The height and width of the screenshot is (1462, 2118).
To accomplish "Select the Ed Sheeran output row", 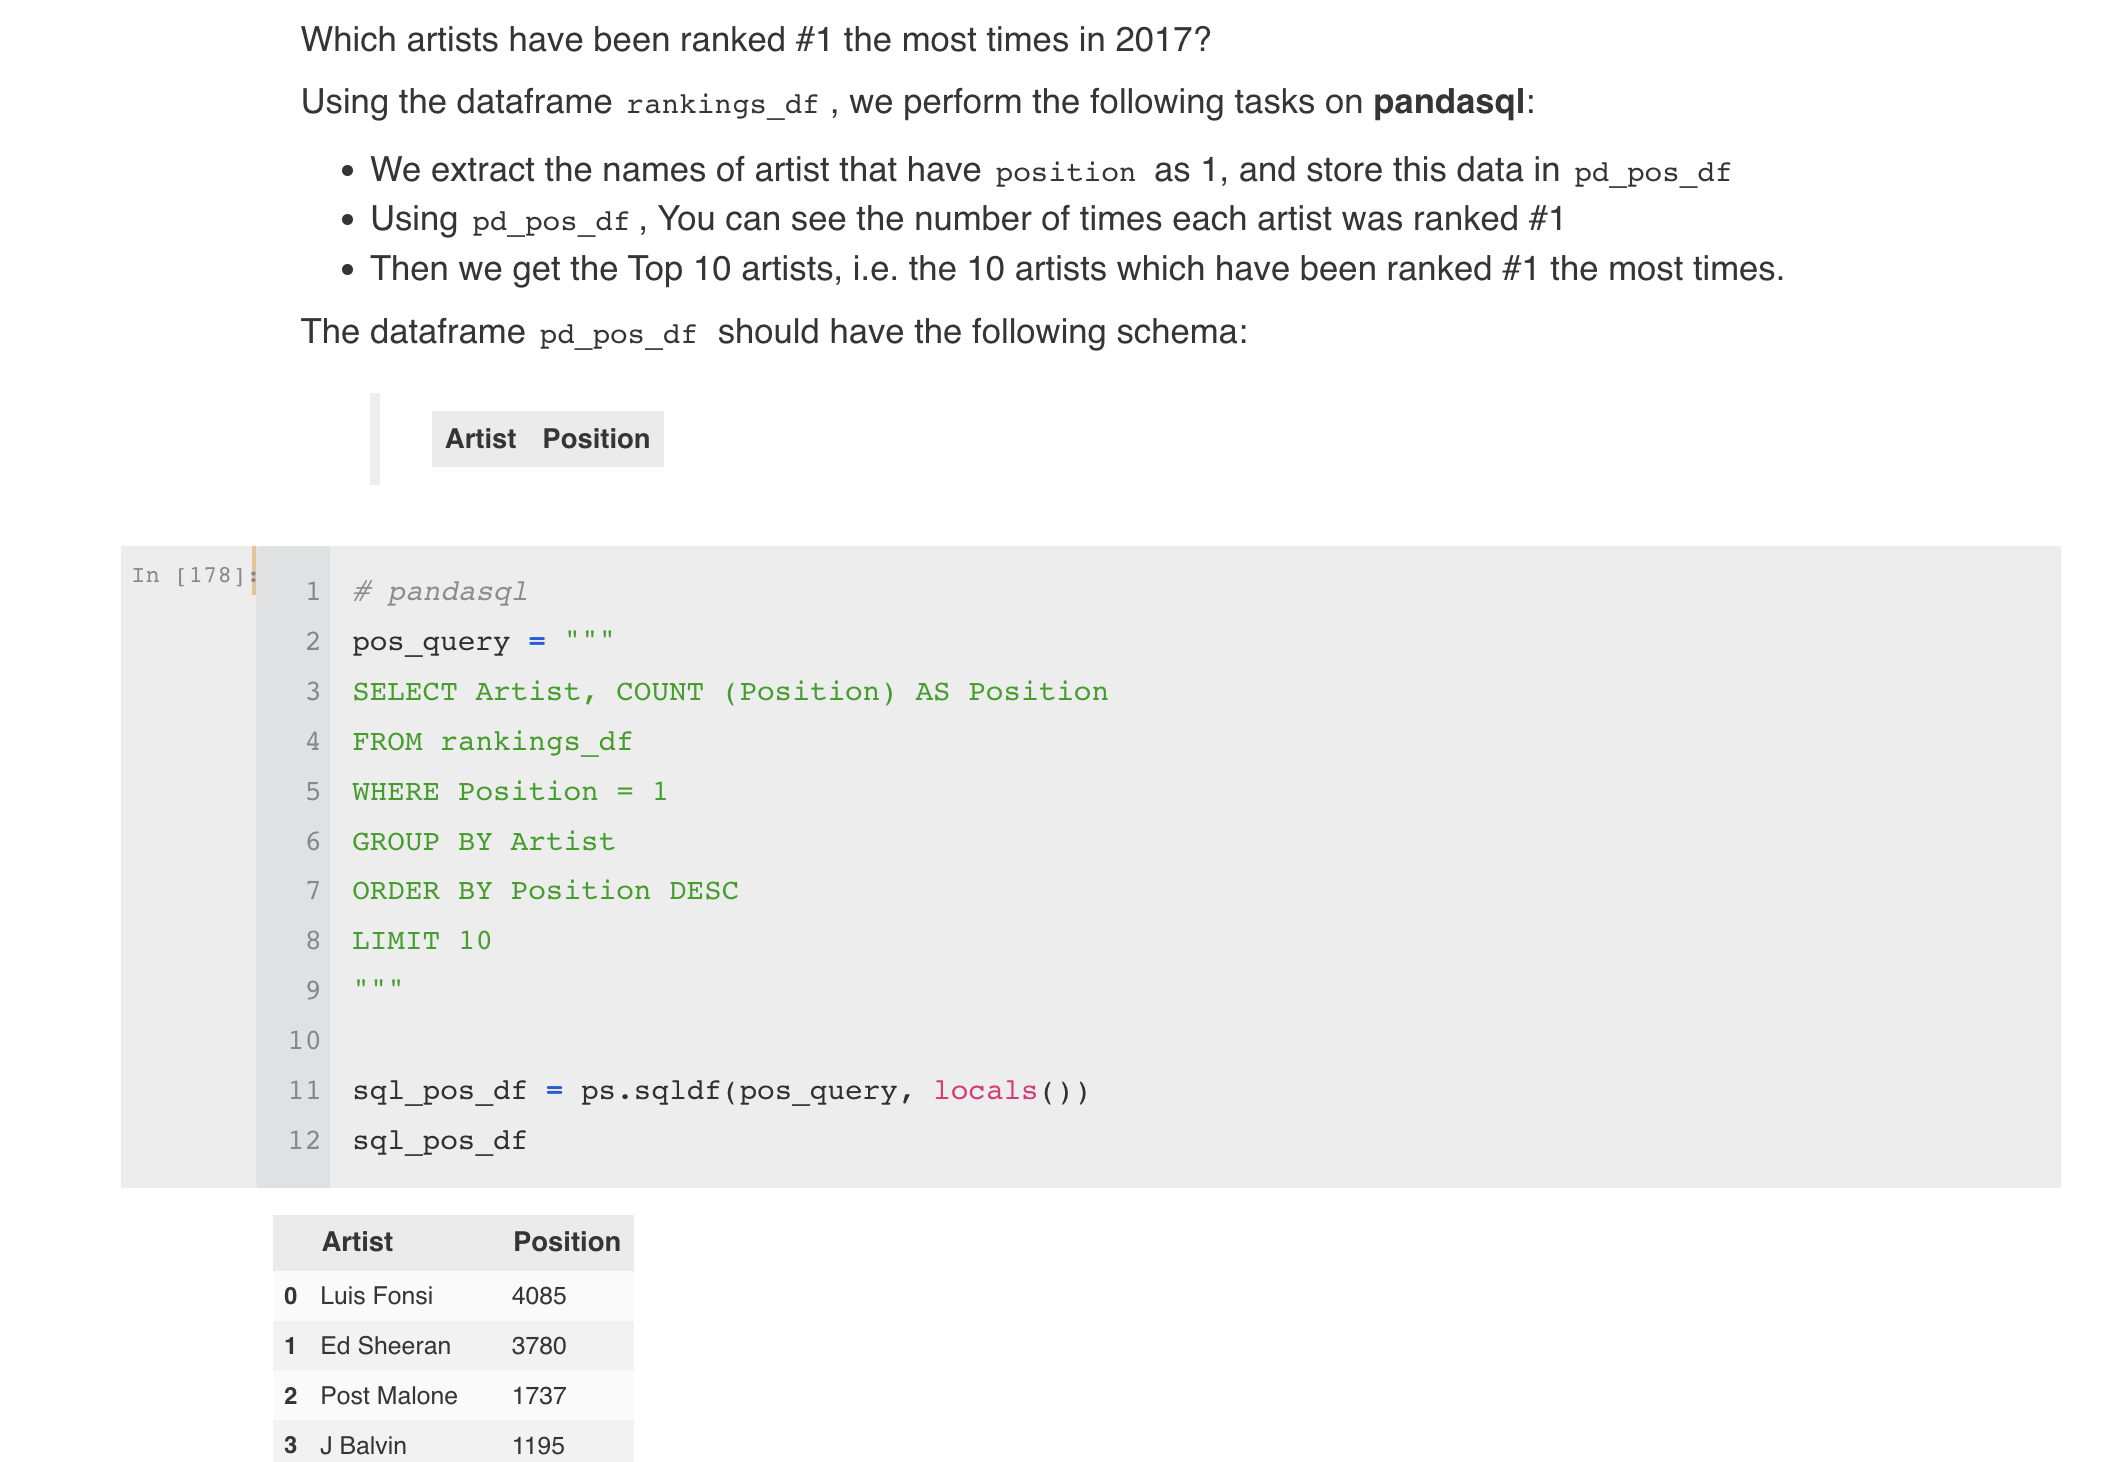I will (x=453, y=1346).
